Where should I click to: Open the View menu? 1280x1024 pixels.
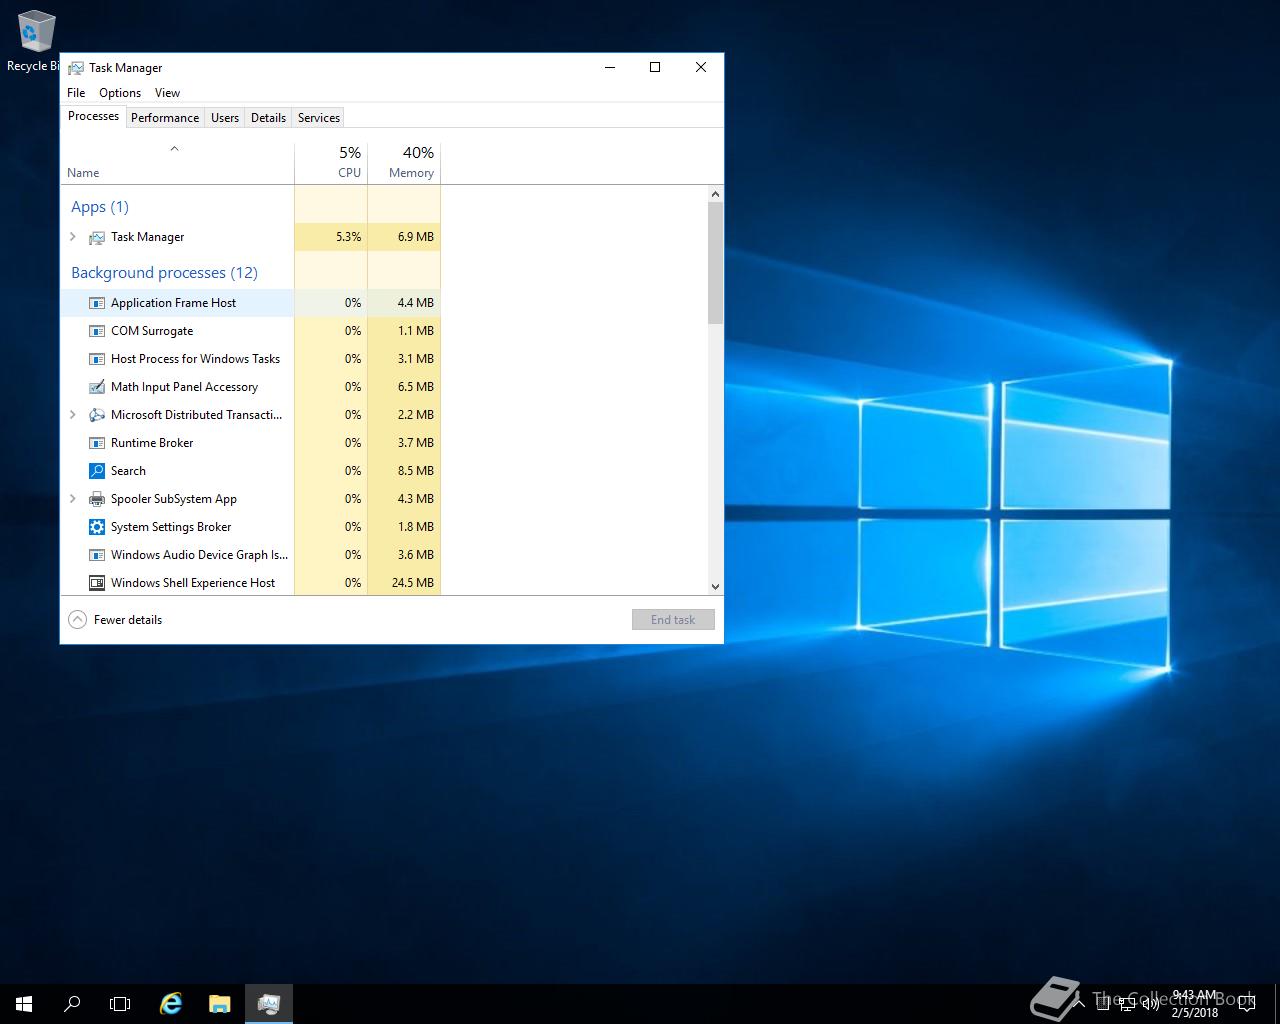[x=167, y=93]
